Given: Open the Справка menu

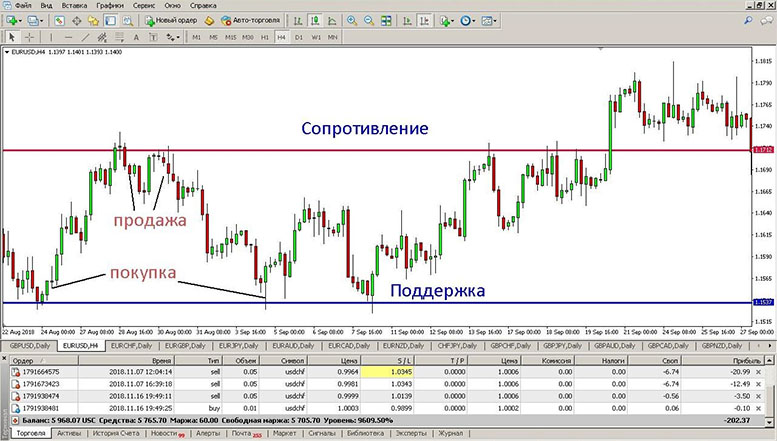Looking at the screenshot, I should tap(203, 5).
